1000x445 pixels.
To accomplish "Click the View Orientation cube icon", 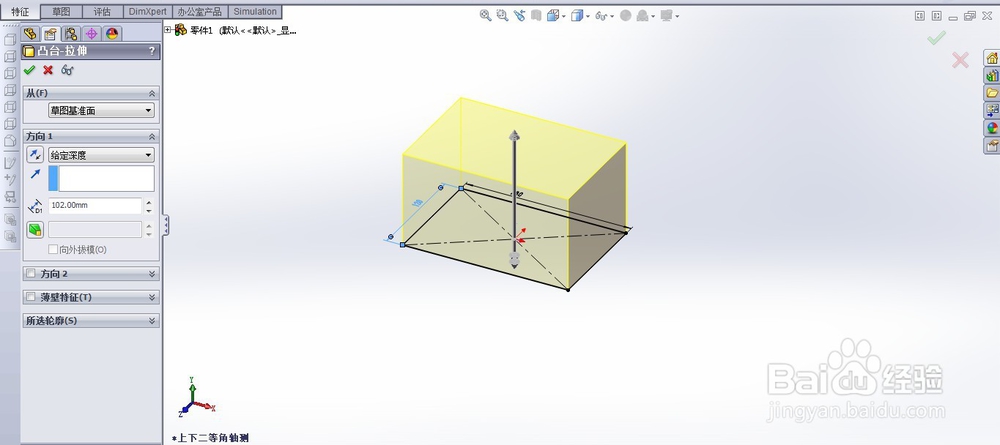I will [552, 15].
